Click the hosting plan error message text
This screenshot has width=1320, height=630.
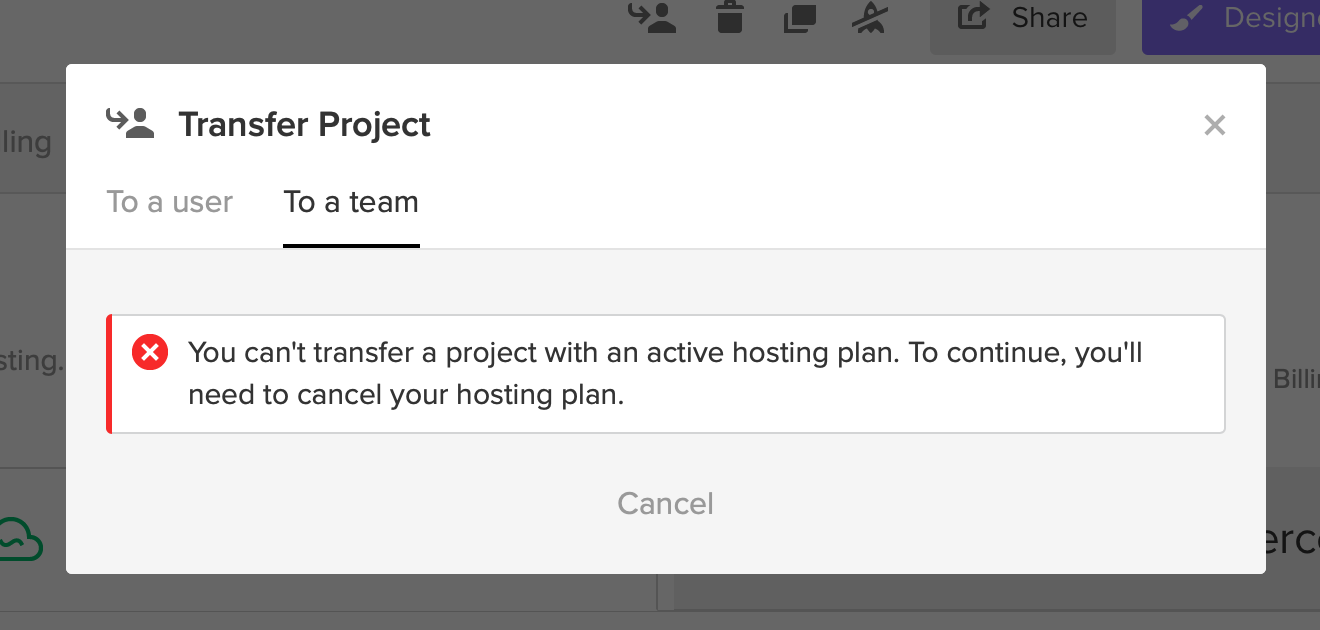coord(665,374)
